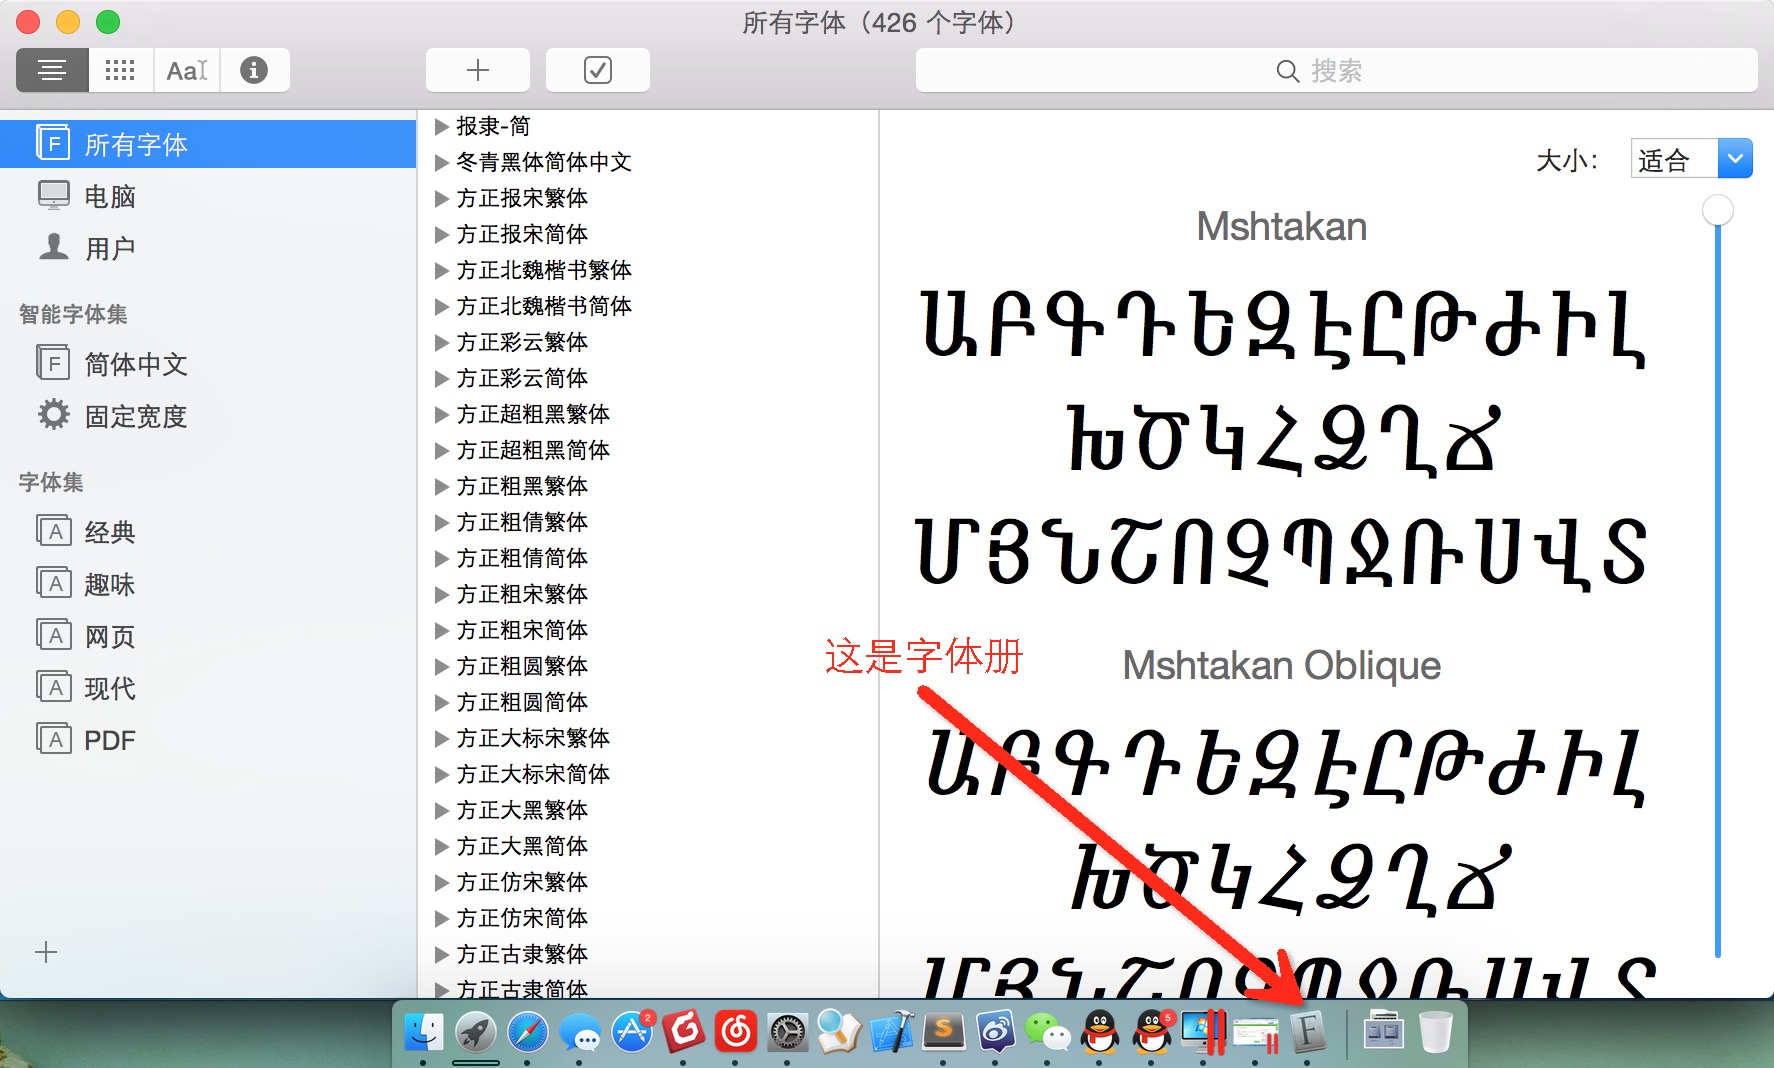Select 所有字体 in the sidebar
Viewport: 1774px width, 1068px height.
pos(135,143)
